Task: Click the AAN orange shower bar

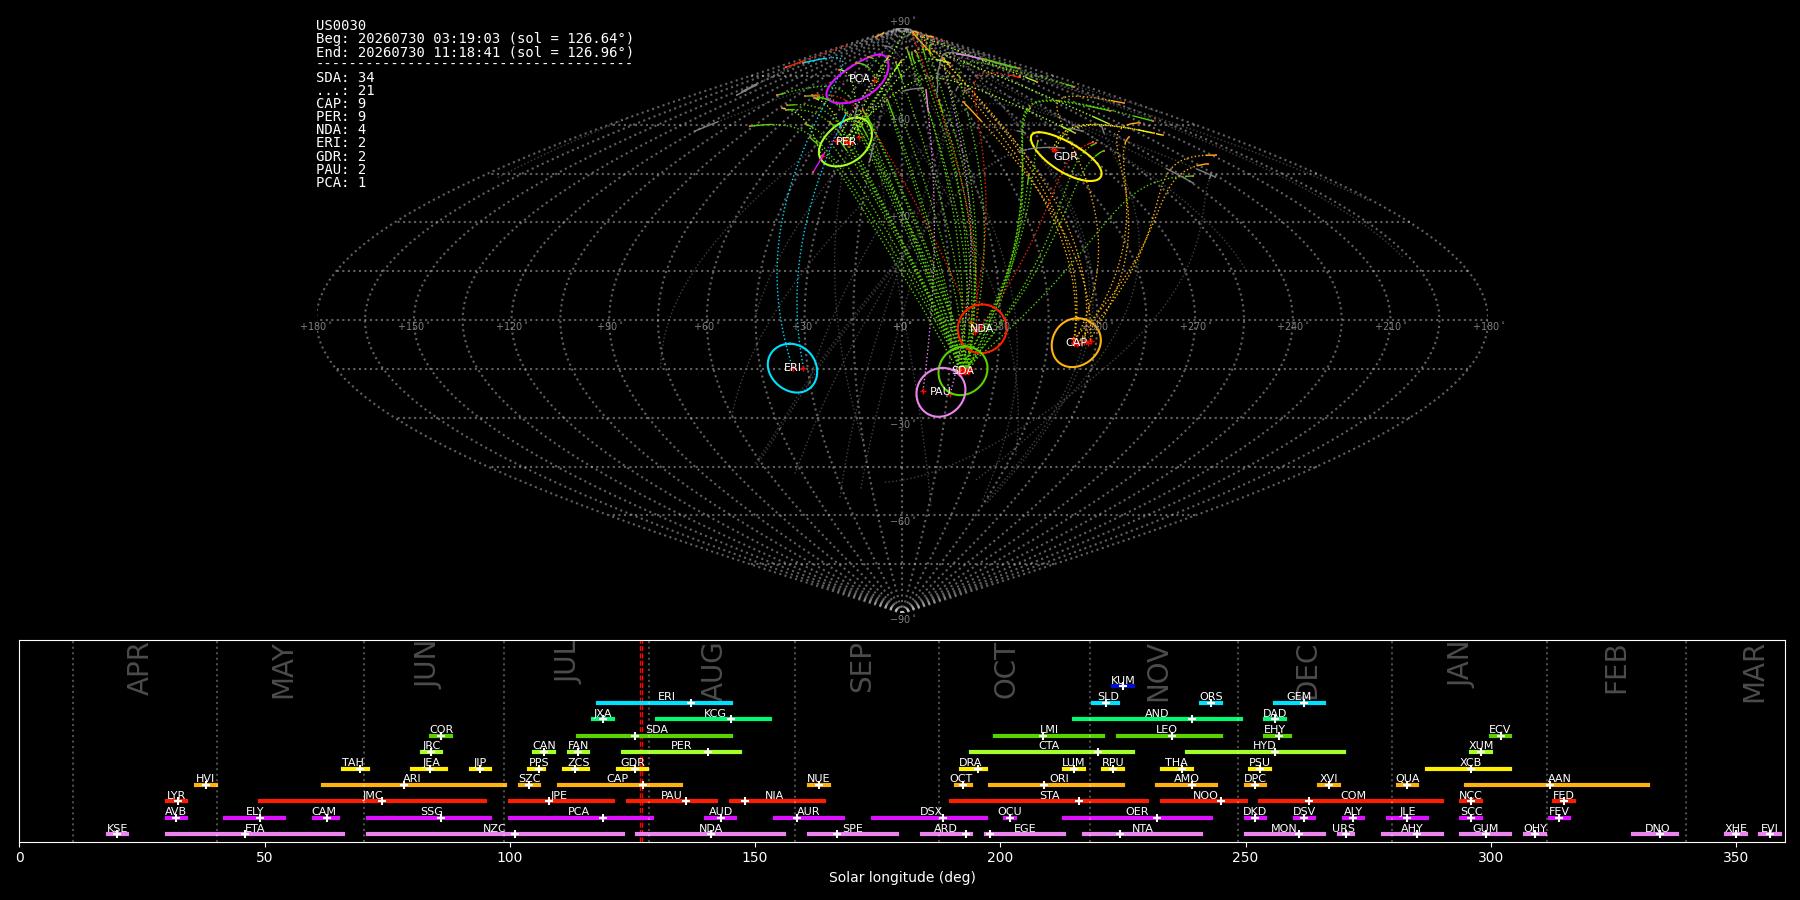Action: [1557, 784]
